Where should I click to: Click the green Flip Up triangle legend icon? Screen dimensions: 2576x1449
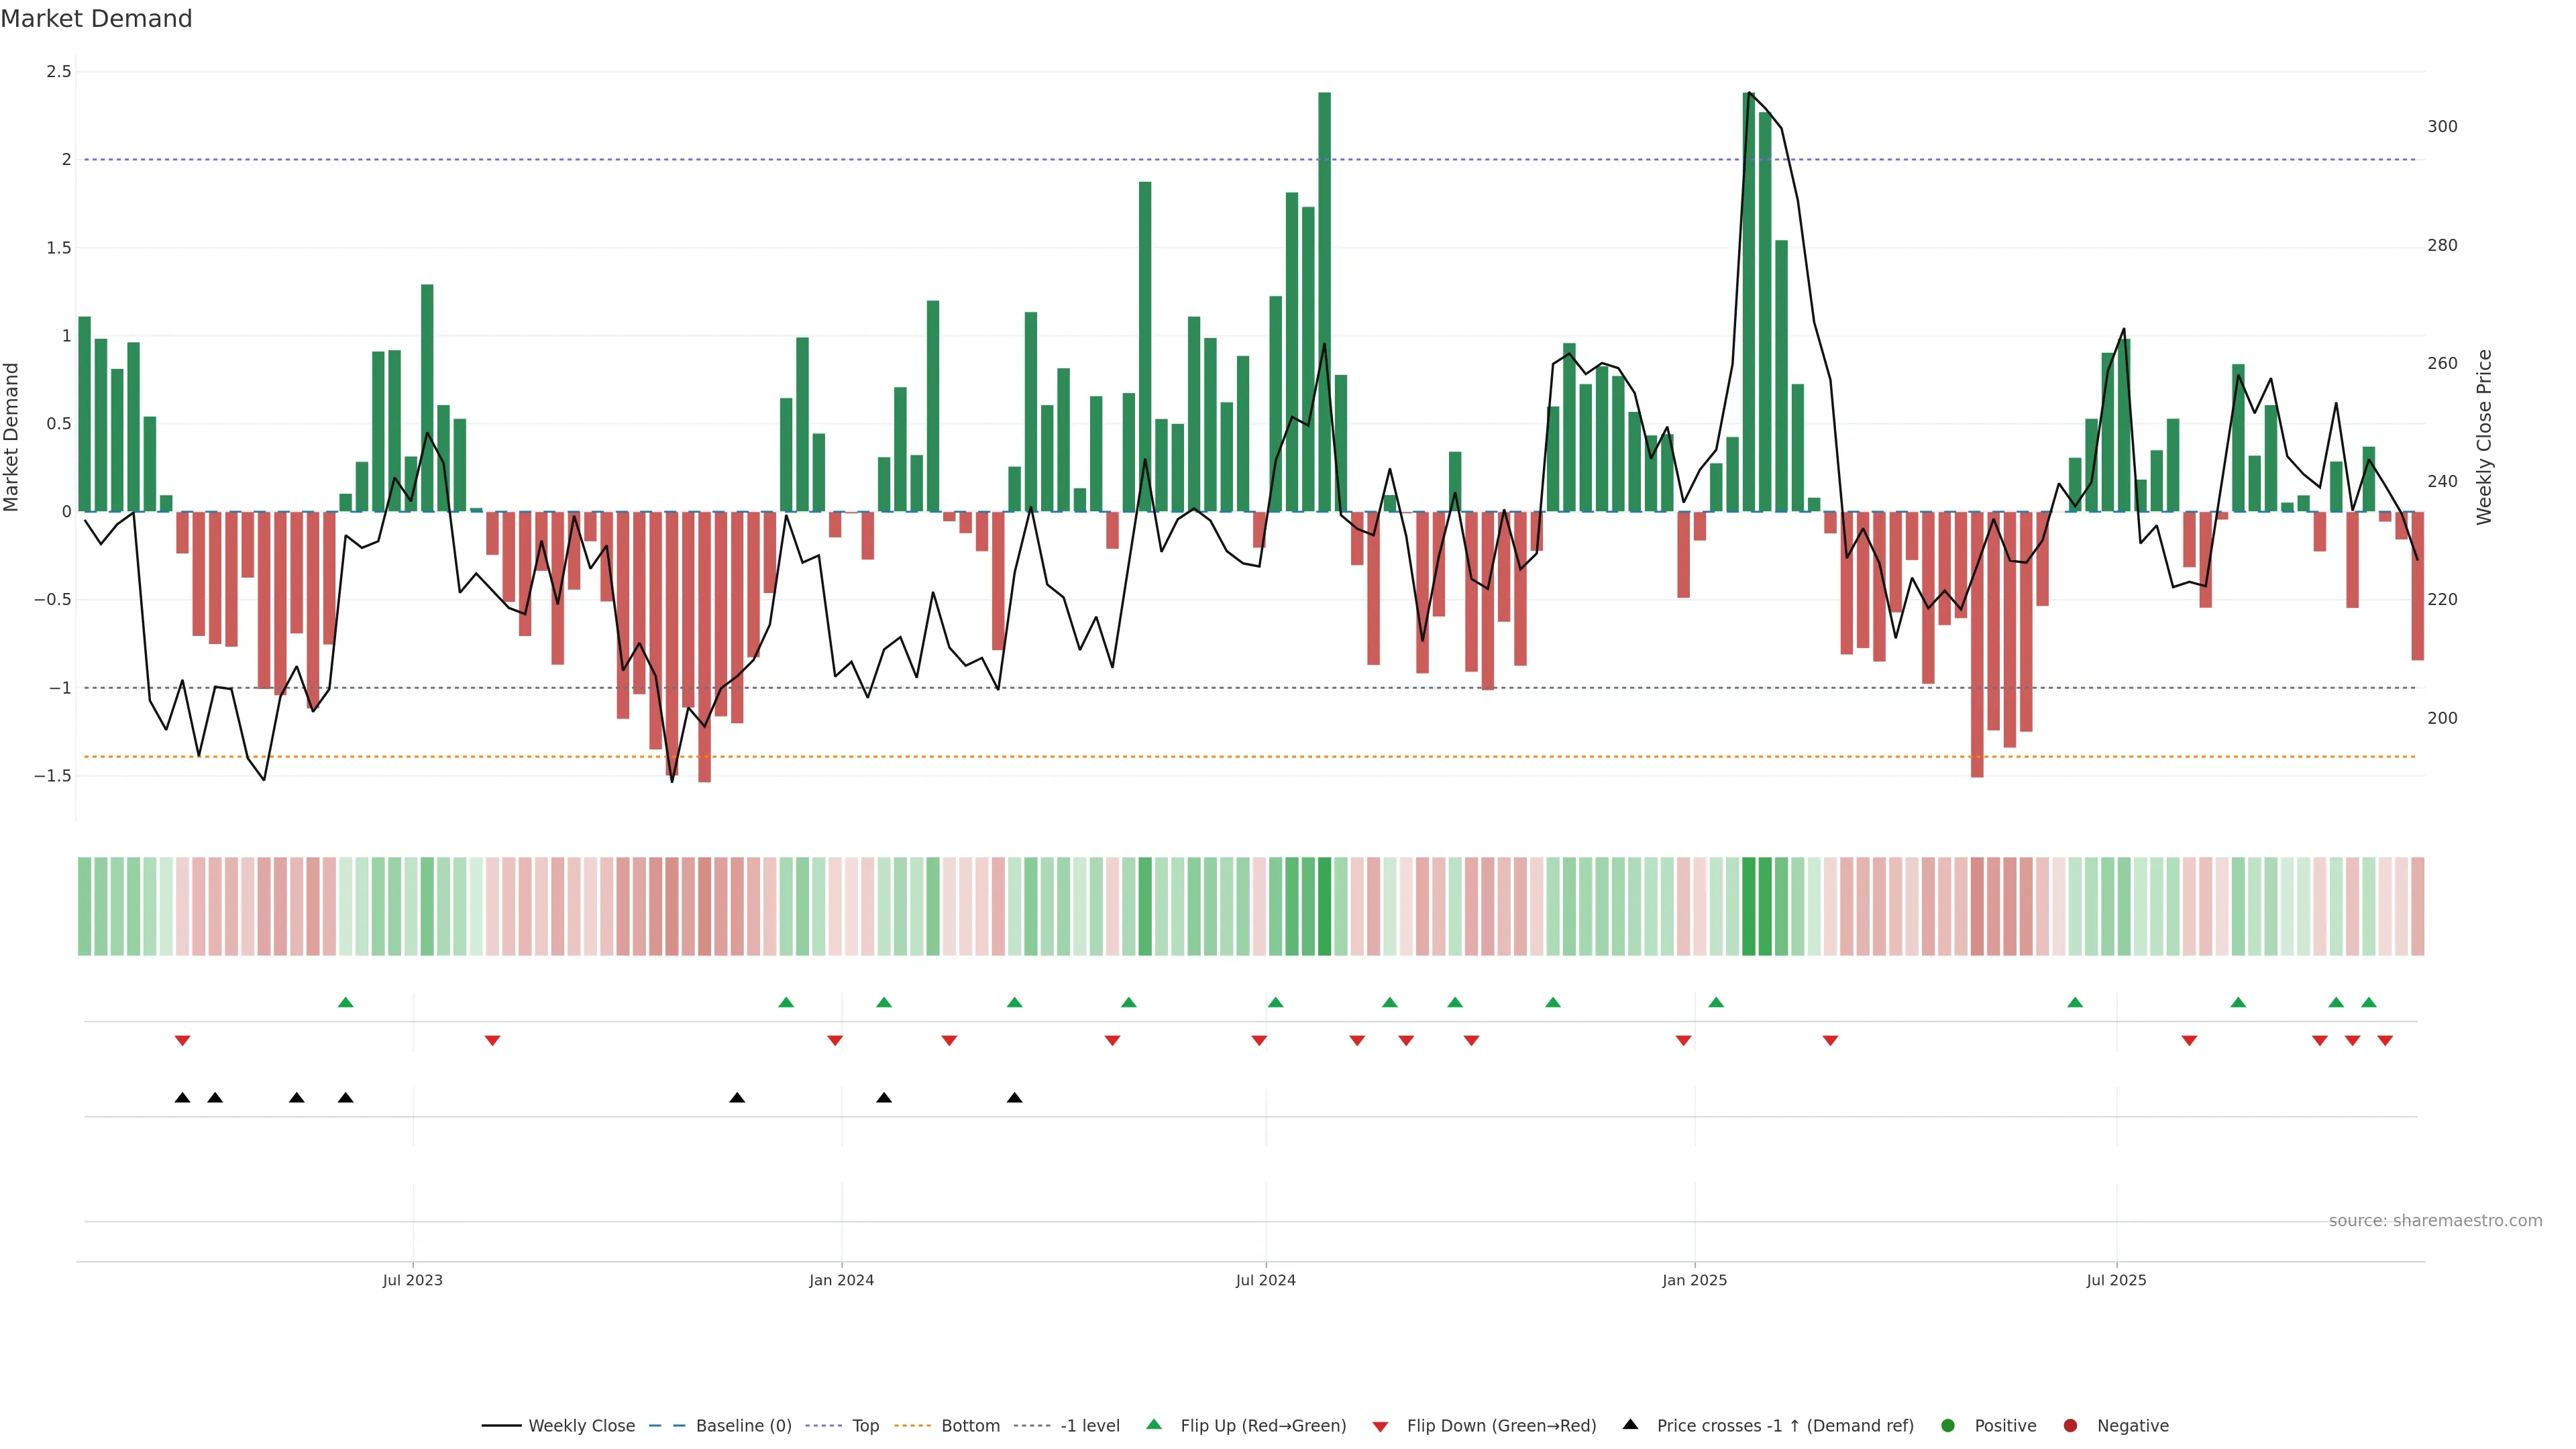tap(1154, 1424)
